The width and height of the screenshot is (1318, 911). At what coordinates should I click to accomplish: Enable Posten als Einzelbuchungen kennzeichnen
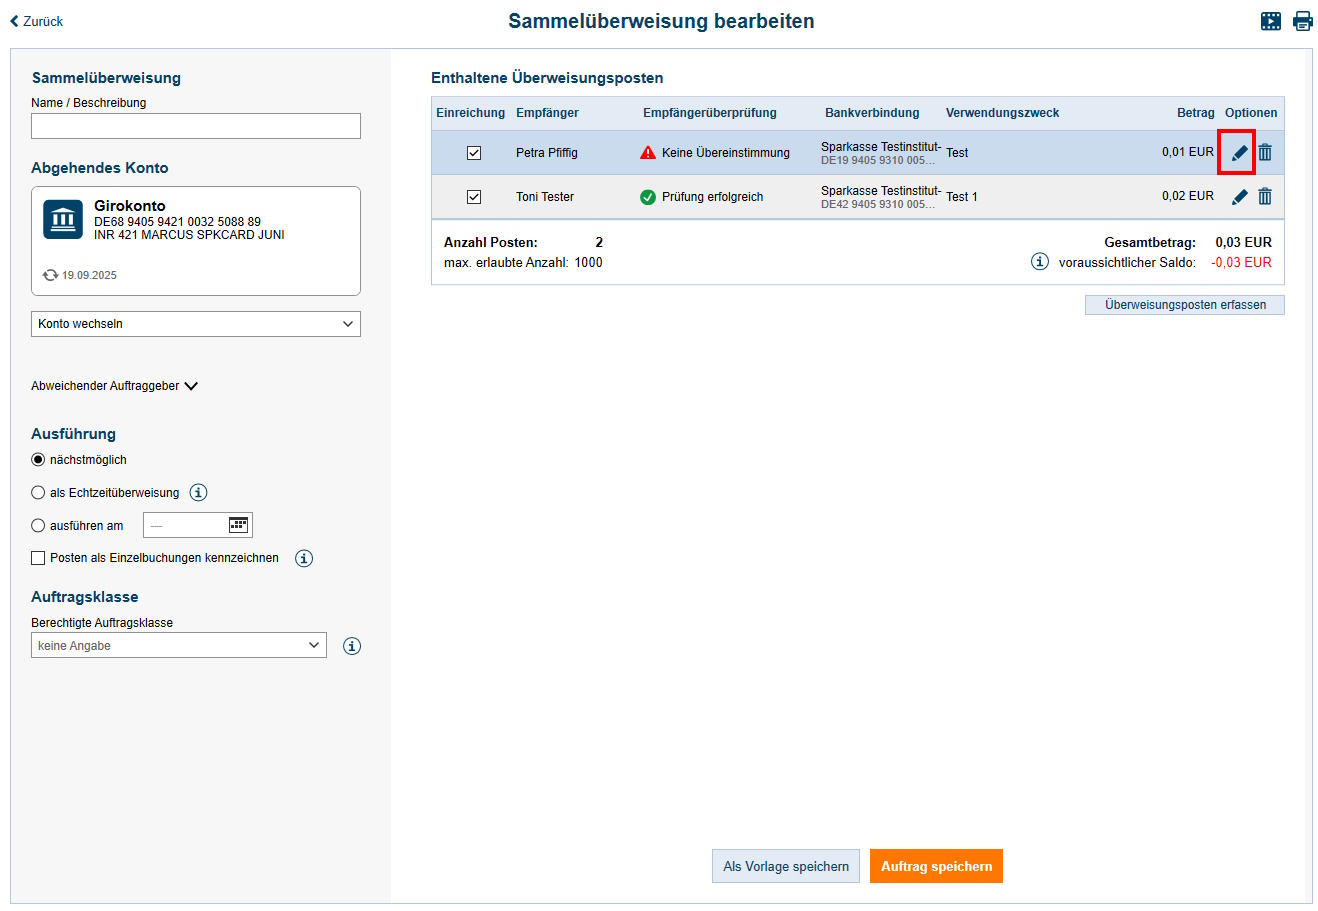point(37,558)
